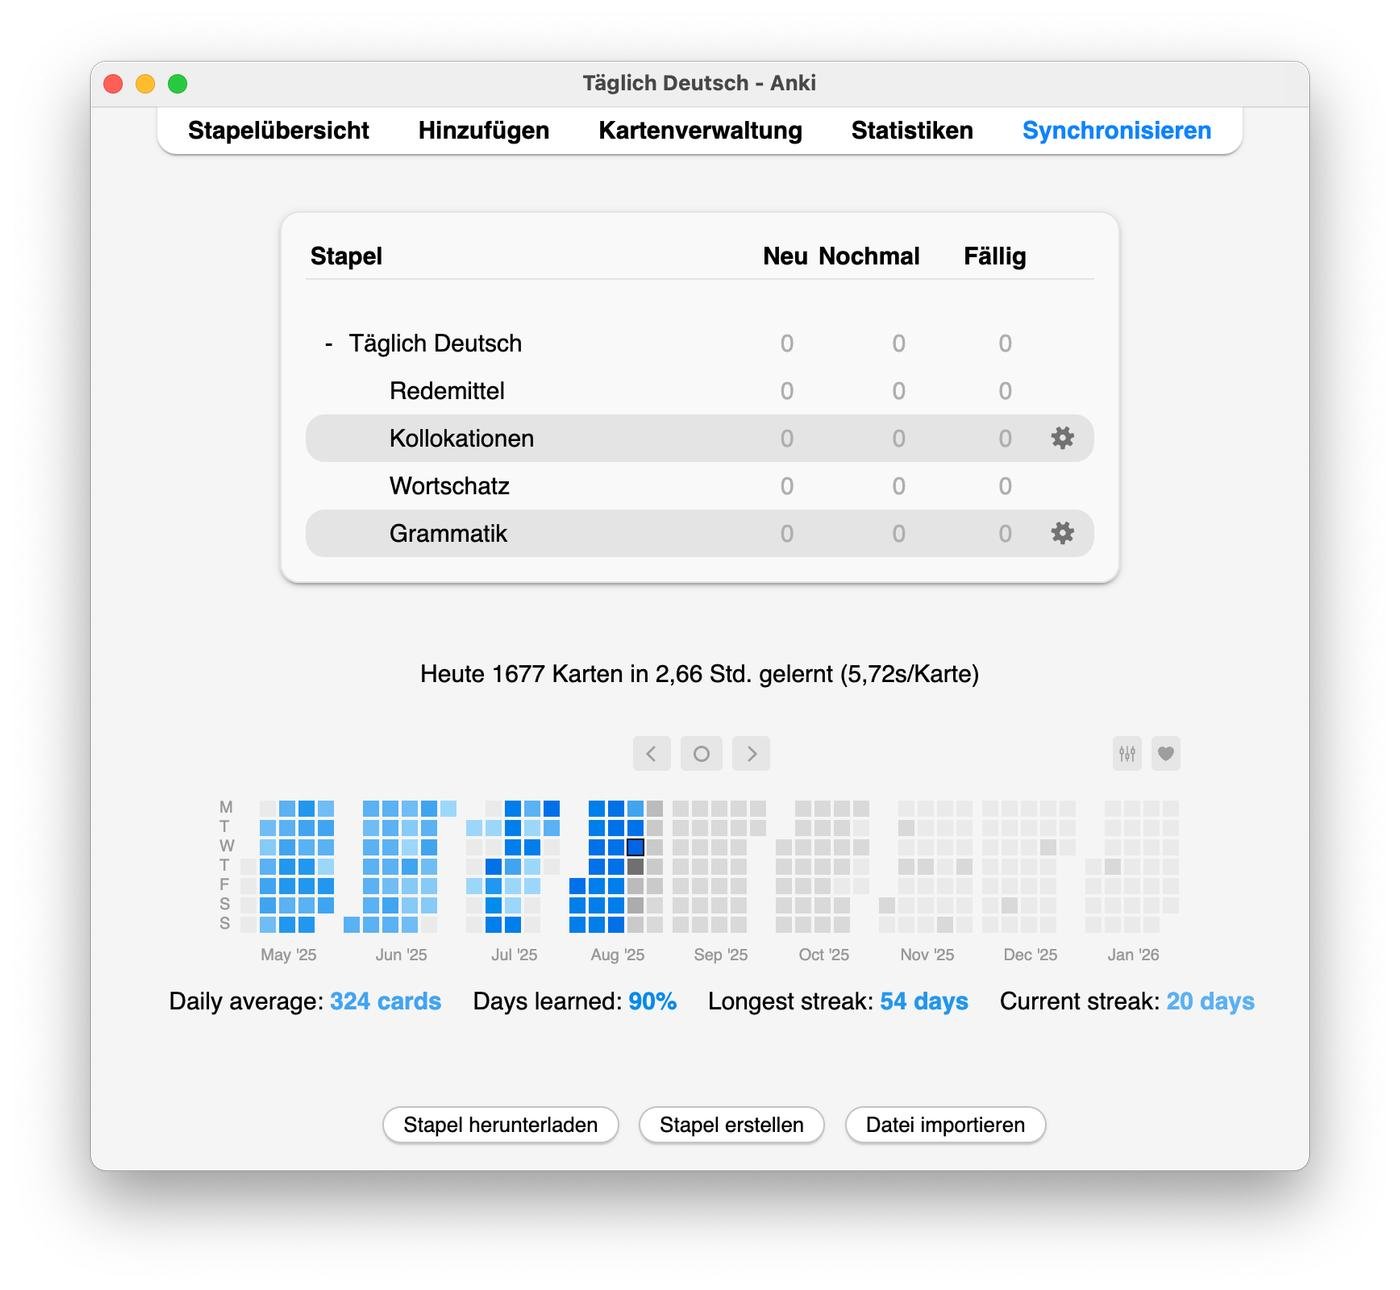Click Current streak 20 days
1400x1290 pixels.
click(1127, 1001)
